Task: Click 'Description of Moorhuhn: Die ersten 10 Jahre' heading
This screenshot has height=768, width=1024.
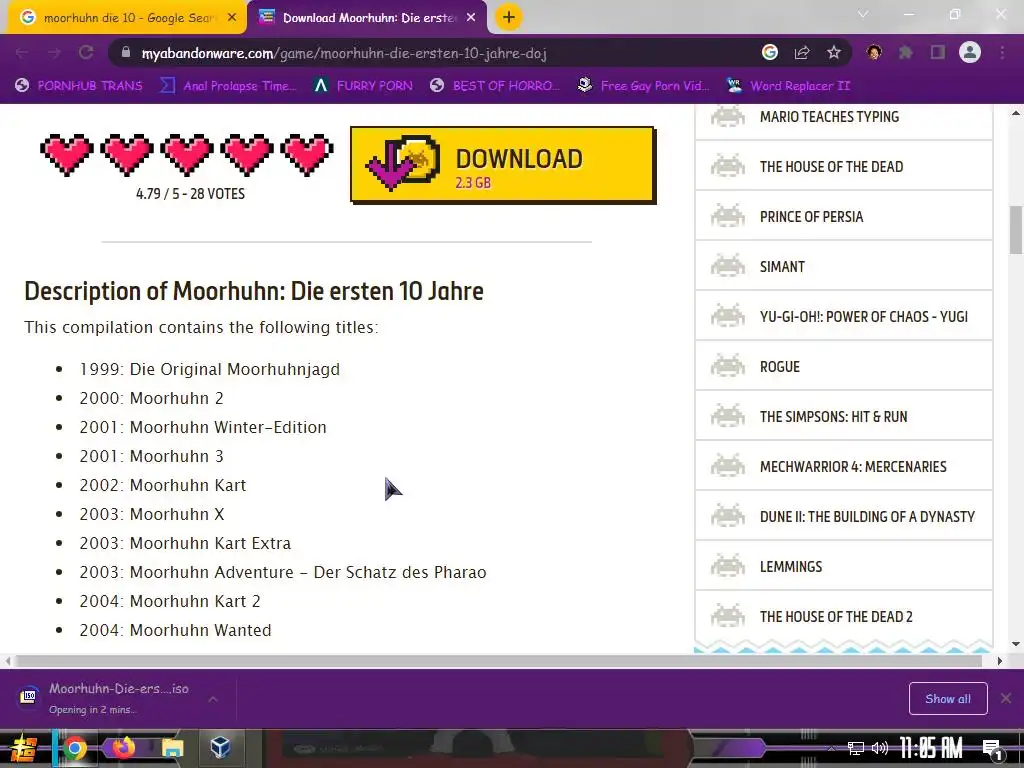Action: tap(253, 291)
